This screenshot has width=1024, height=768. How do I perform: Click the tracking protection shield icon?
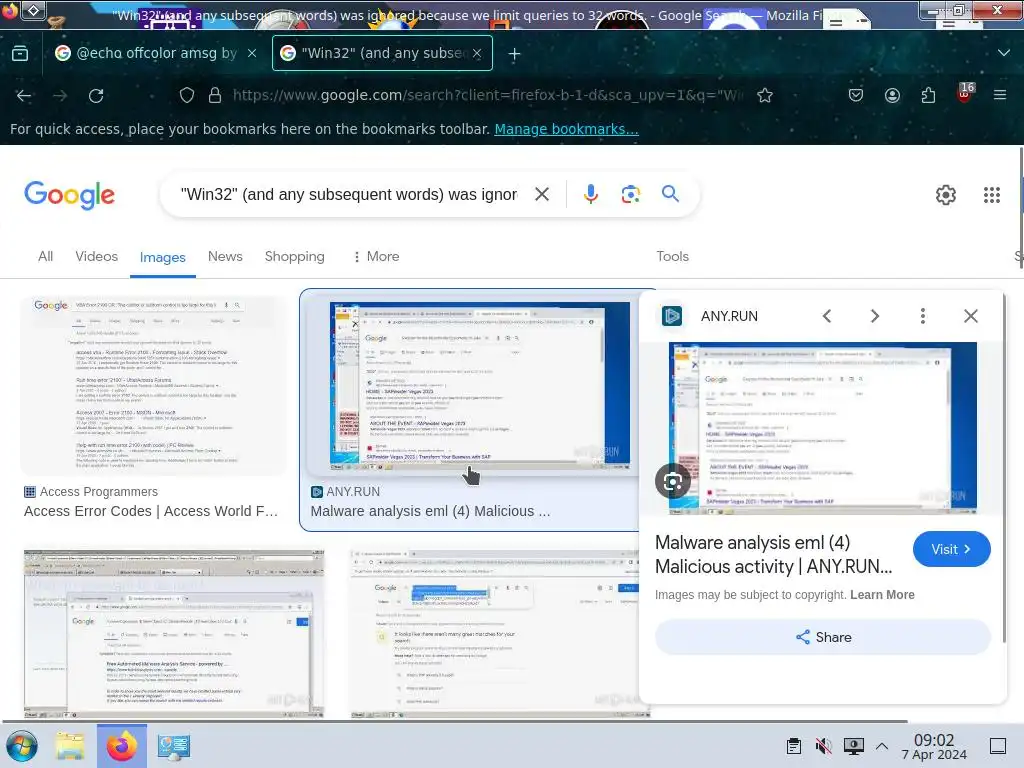coord(187,95)
